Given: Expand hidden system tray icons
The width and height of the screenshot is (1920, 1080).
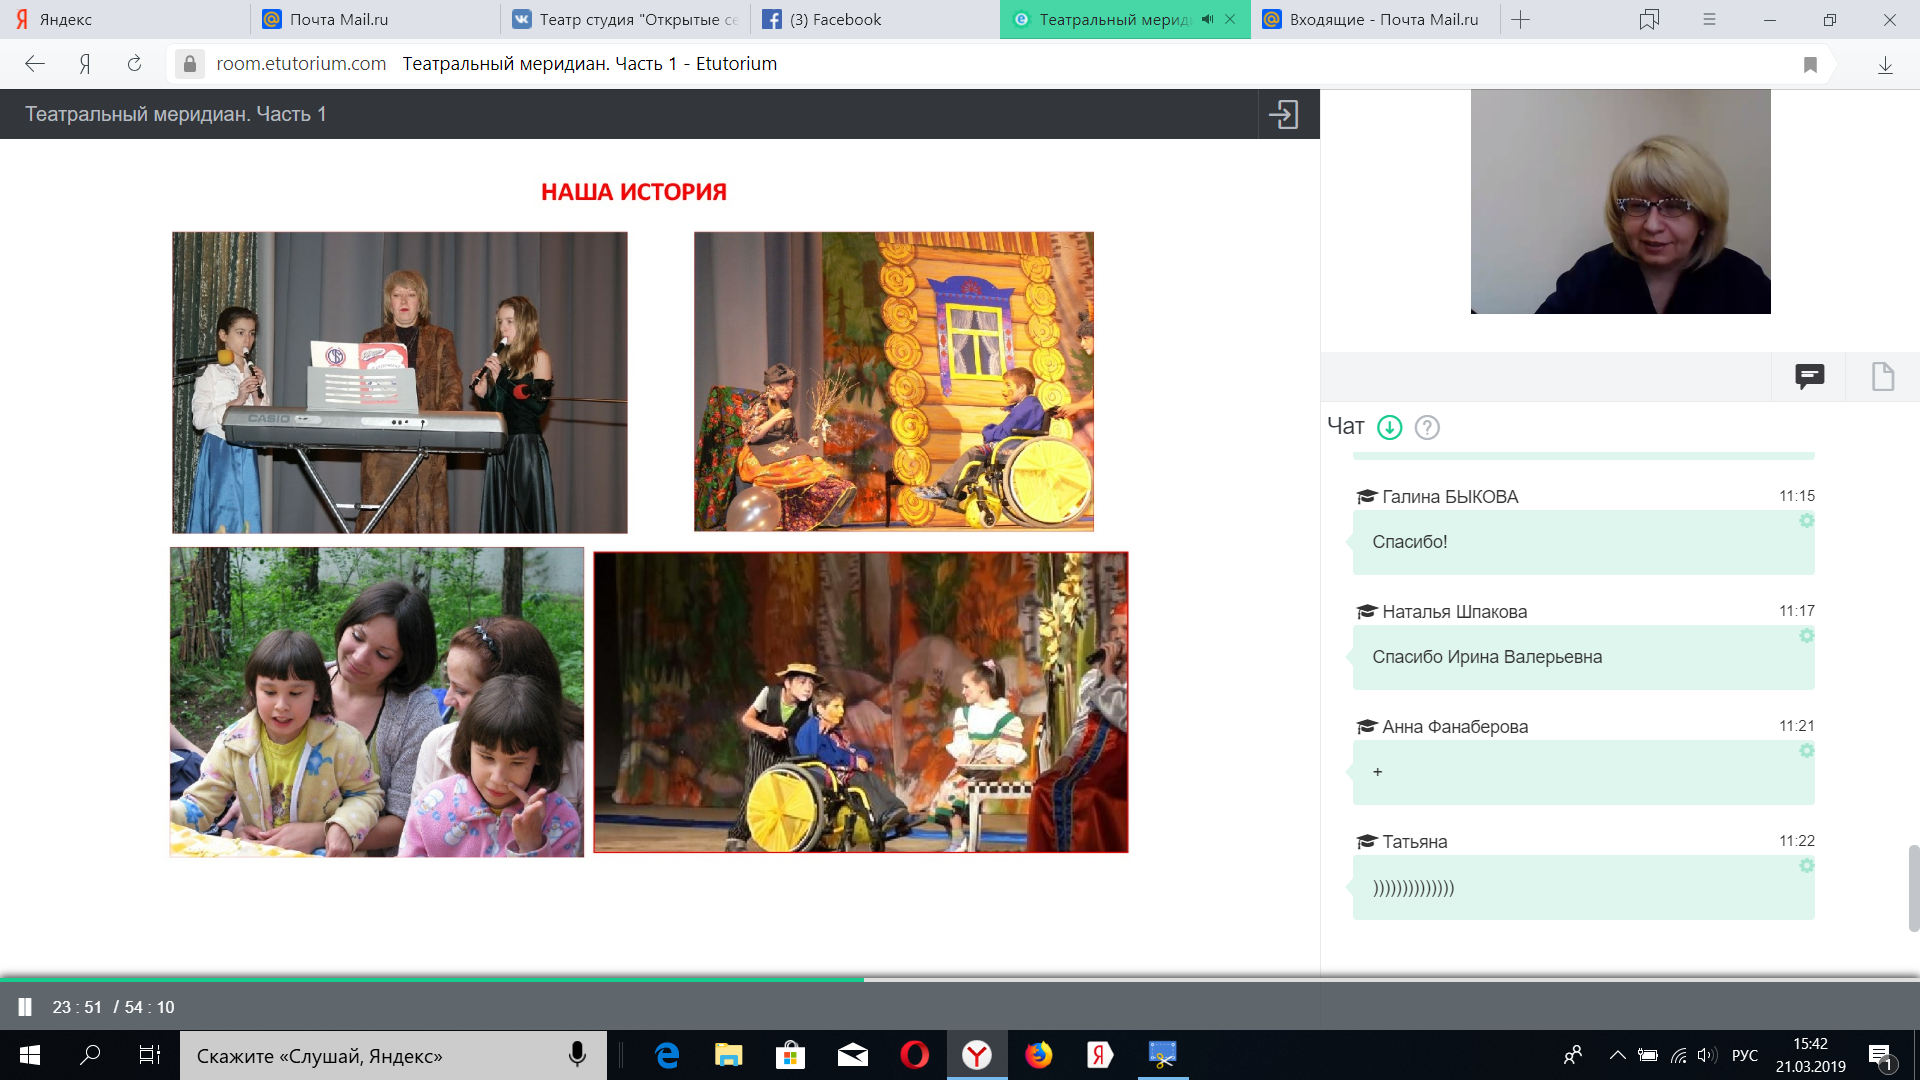Looking at the screenshot, I should [x=1617, y=1055].
